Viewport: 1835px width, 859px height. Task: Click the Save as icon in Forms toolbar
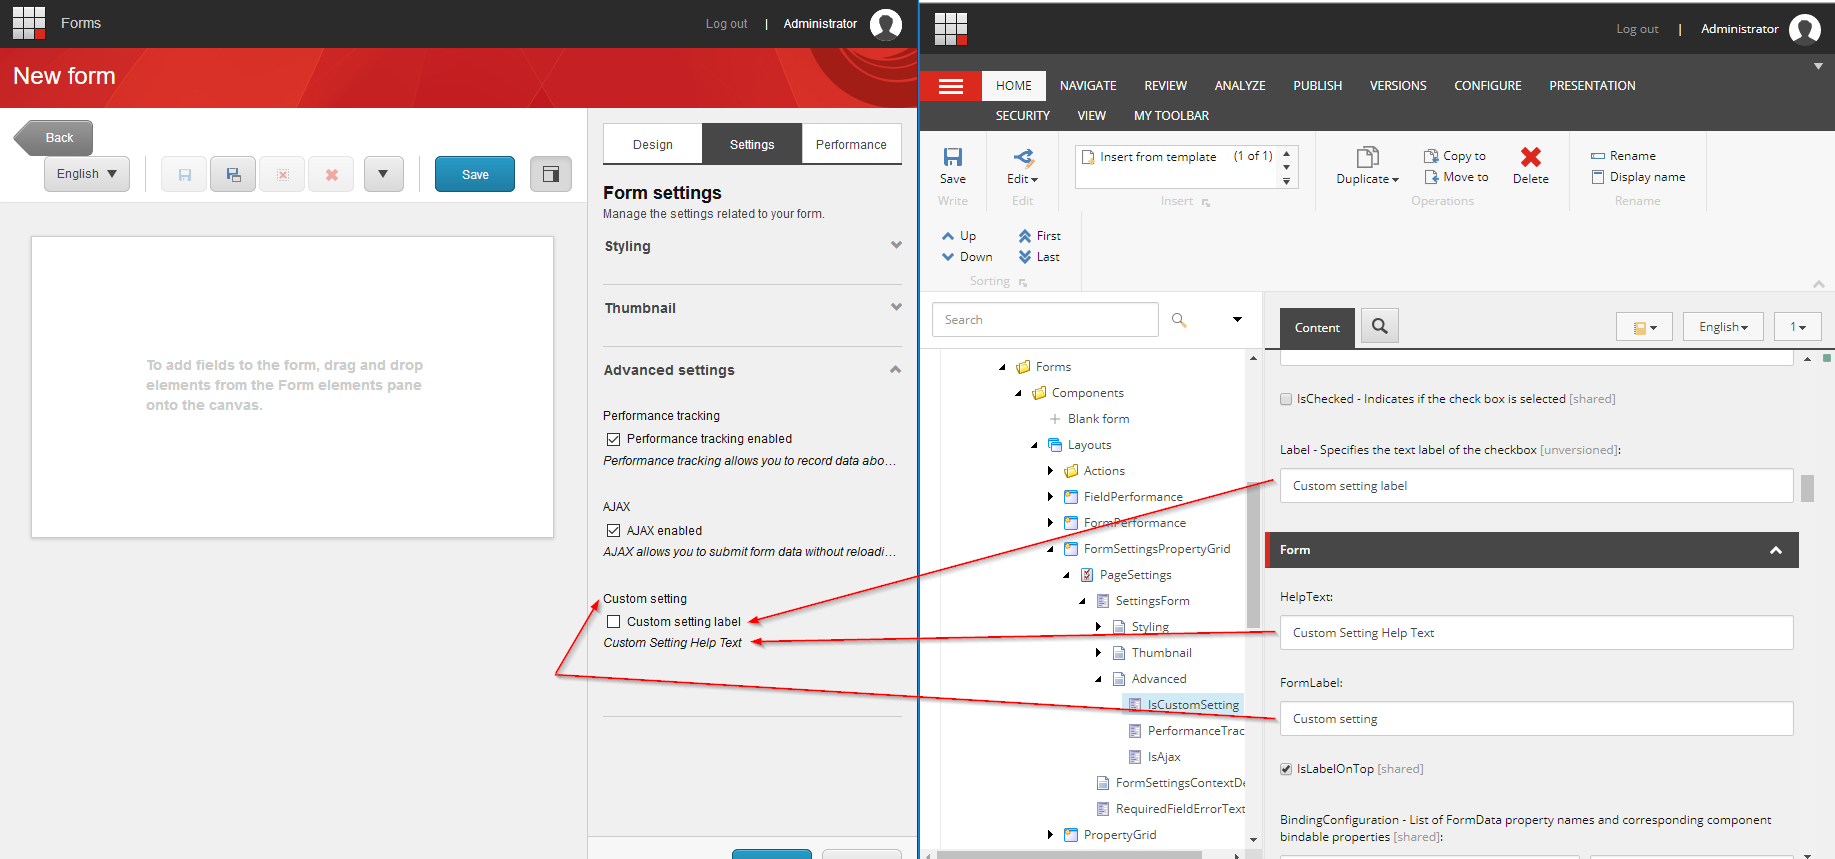[233, 174]
